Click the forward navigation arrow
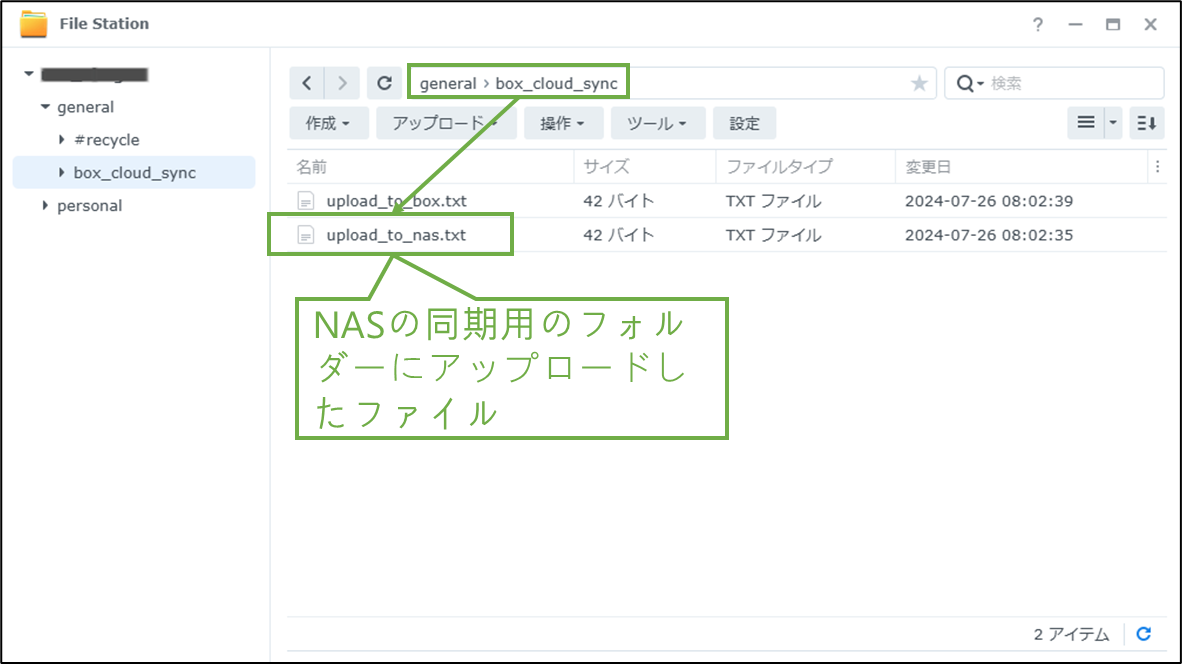The width and height of the screenshot is (1182, 664). pyautogui.click(x=342, y=82)
